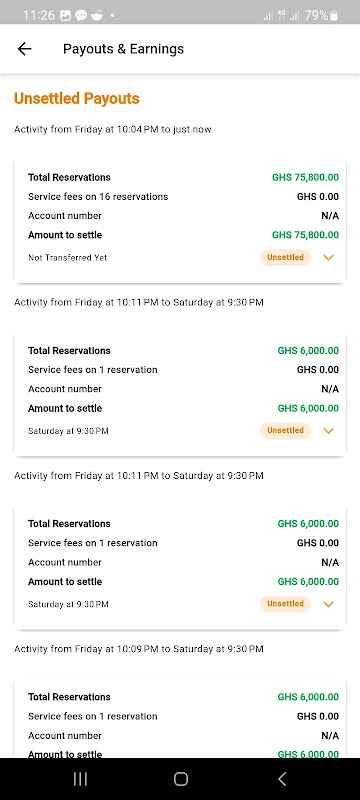
Task: Tap Service fees on 16 reservations row
Action: point(183,196)
